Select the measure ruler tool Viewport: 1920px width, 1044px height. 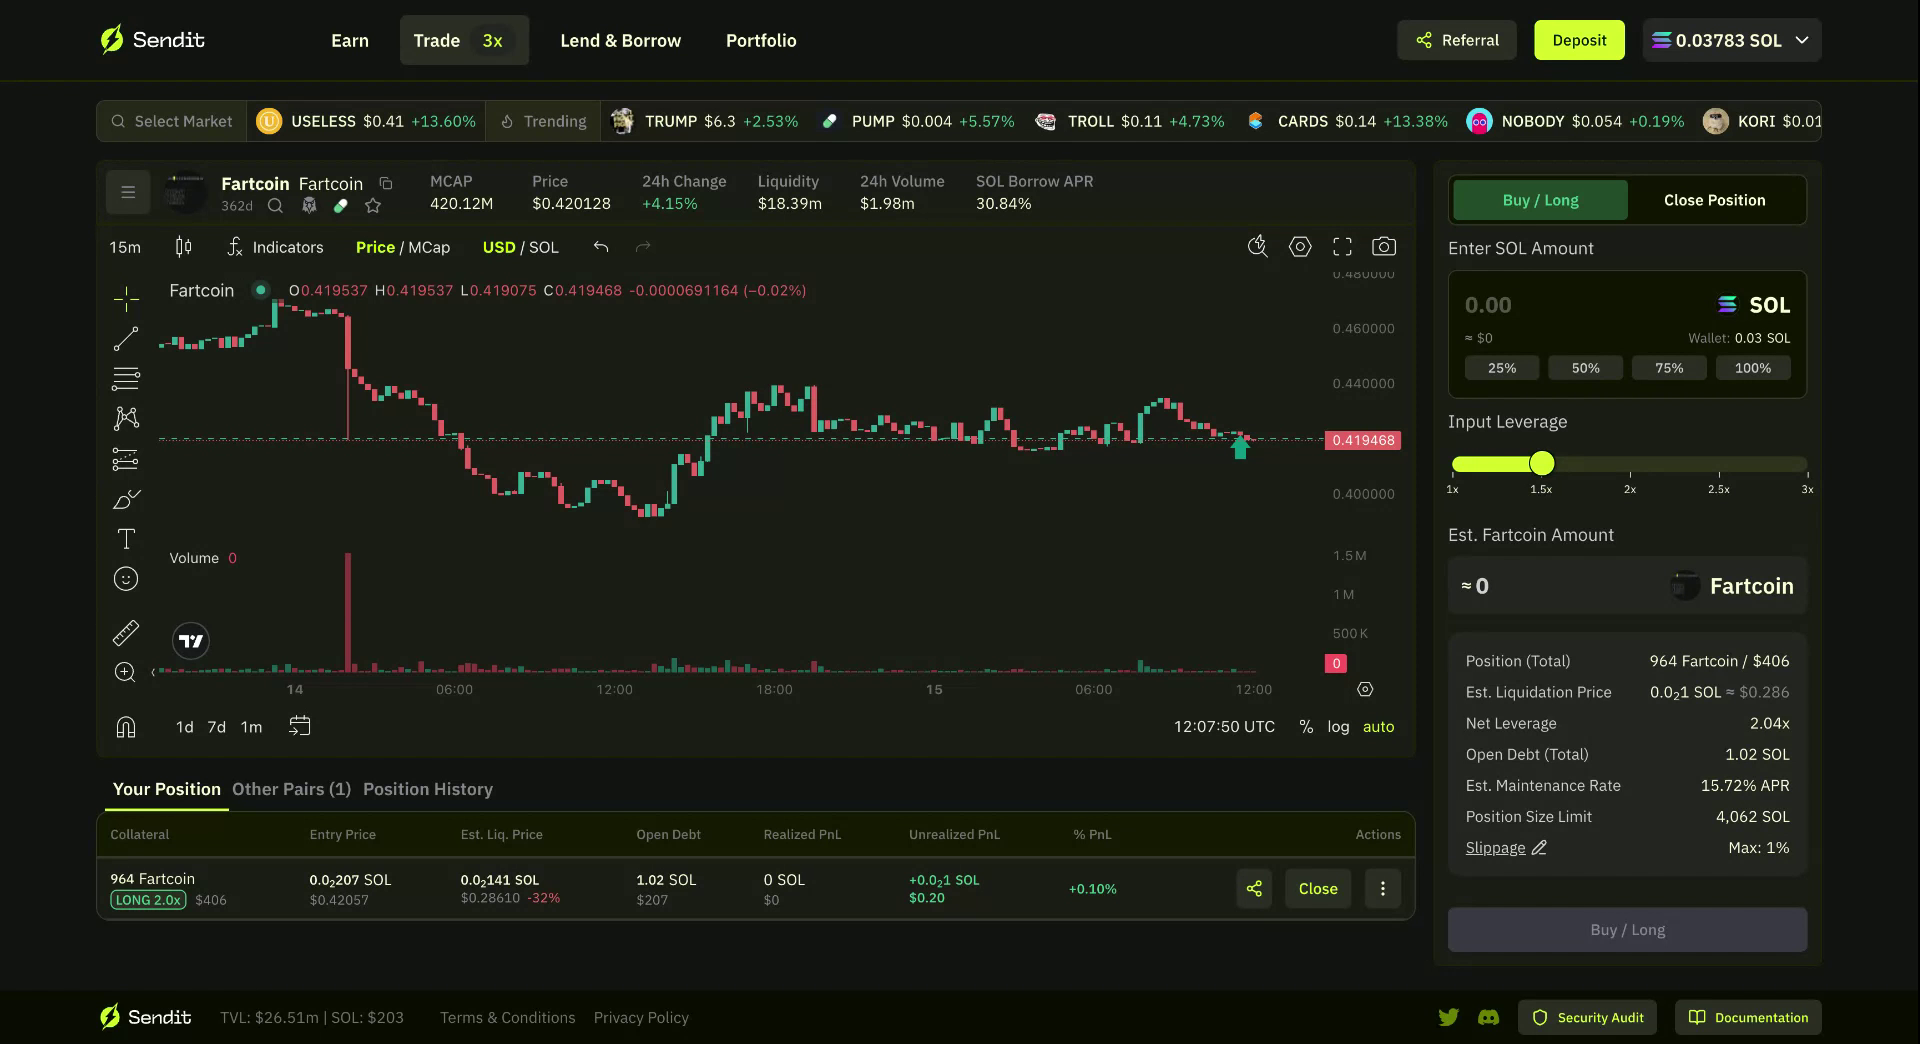125,632
